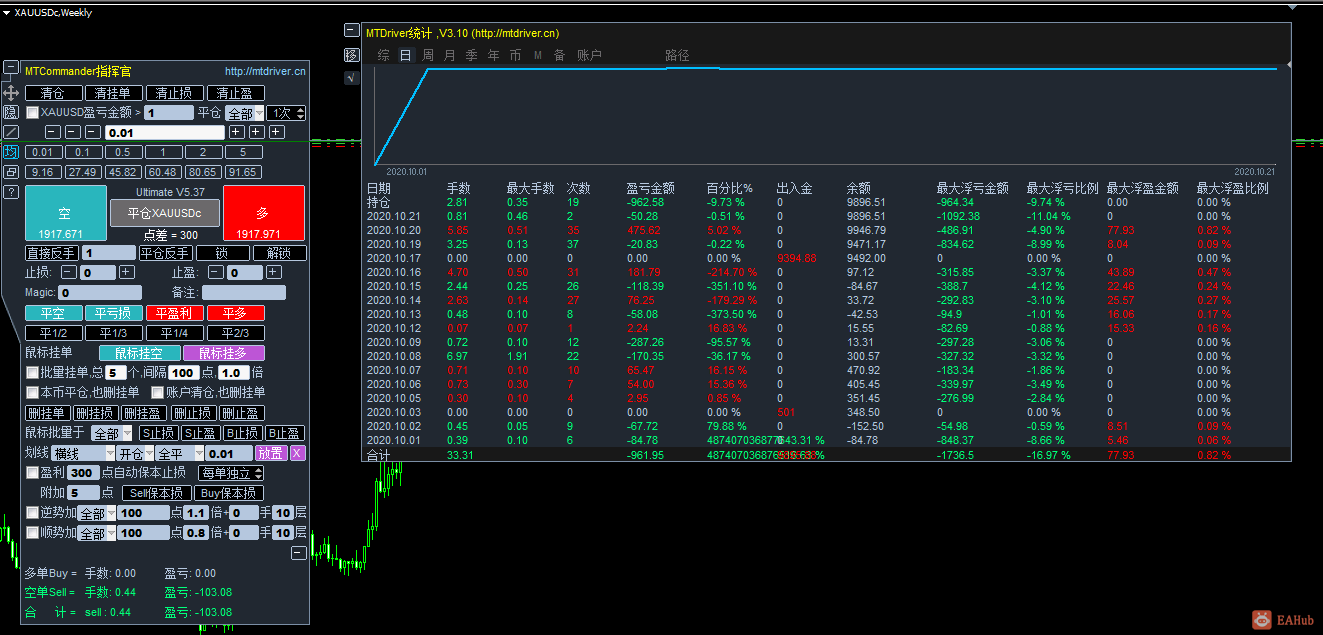Click the 盈亏金额 column header
Screen dimensions: 1323x635
pyautogui.click(x=650, y=188)
